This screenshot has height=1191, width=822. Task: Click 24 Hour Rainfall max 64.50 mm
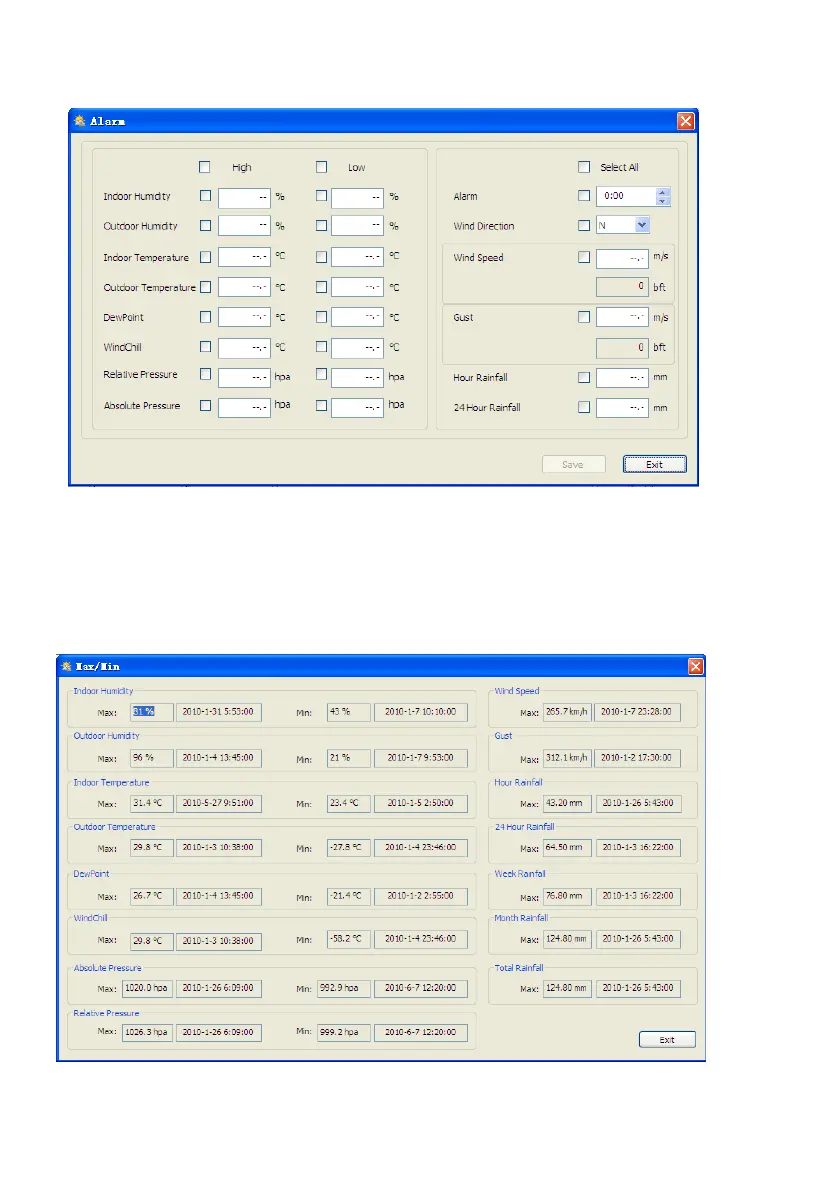pos(567,847)
